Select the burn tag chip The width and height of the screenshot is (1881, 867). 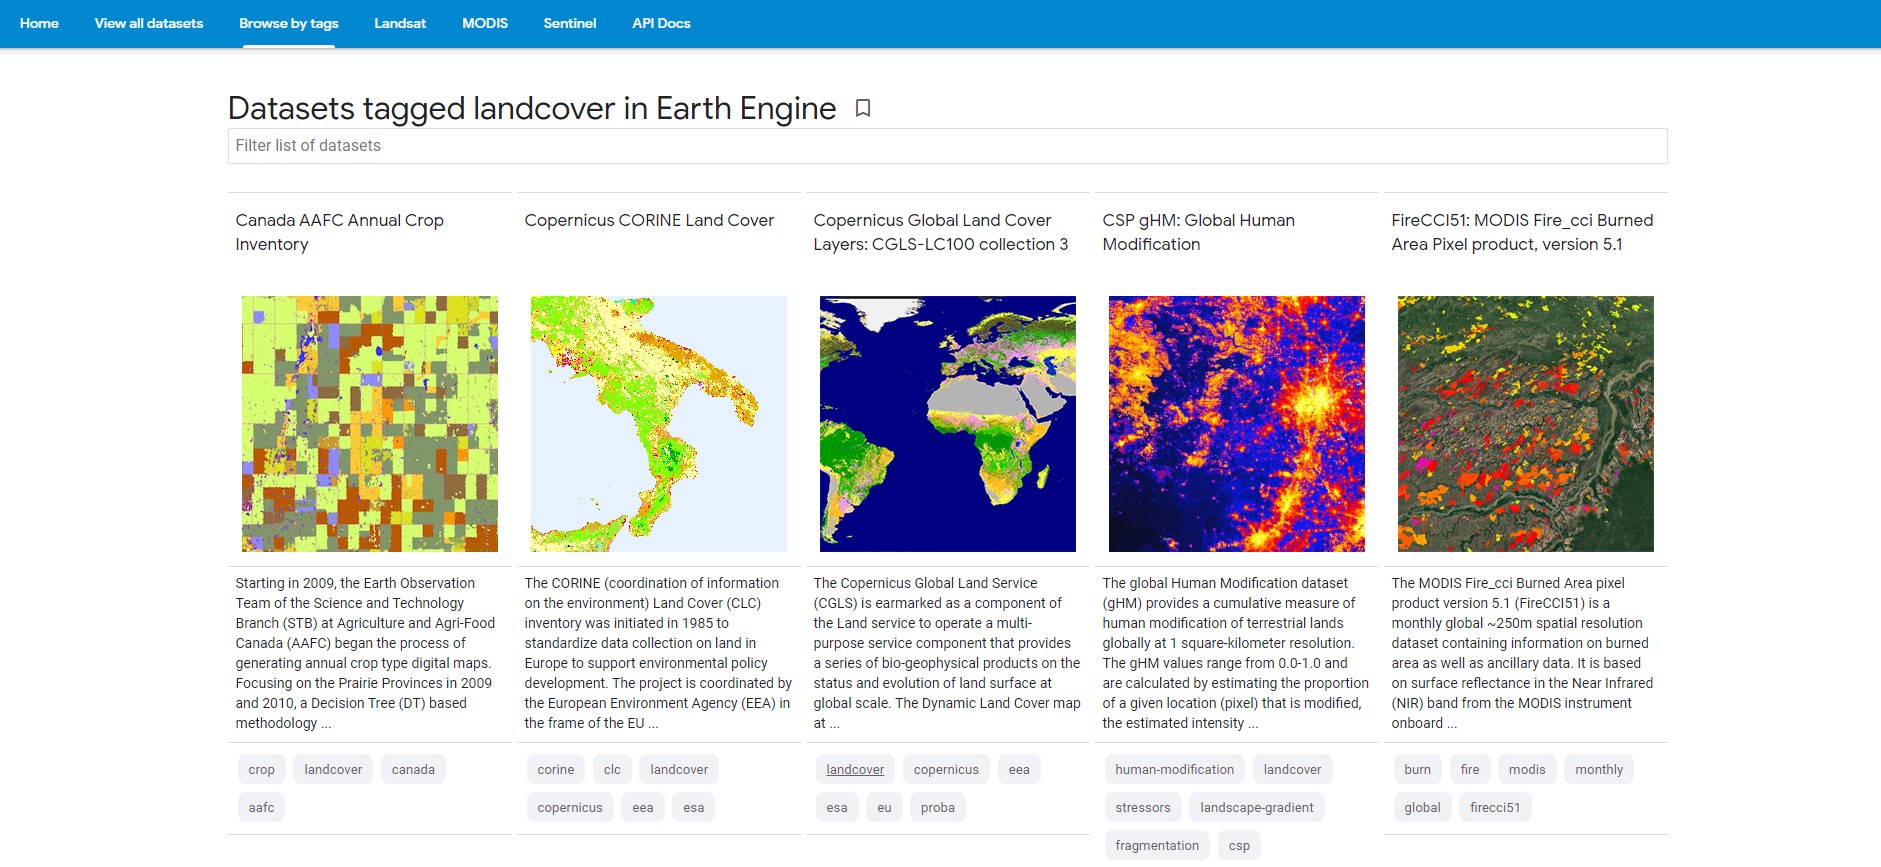[1417, 769]
